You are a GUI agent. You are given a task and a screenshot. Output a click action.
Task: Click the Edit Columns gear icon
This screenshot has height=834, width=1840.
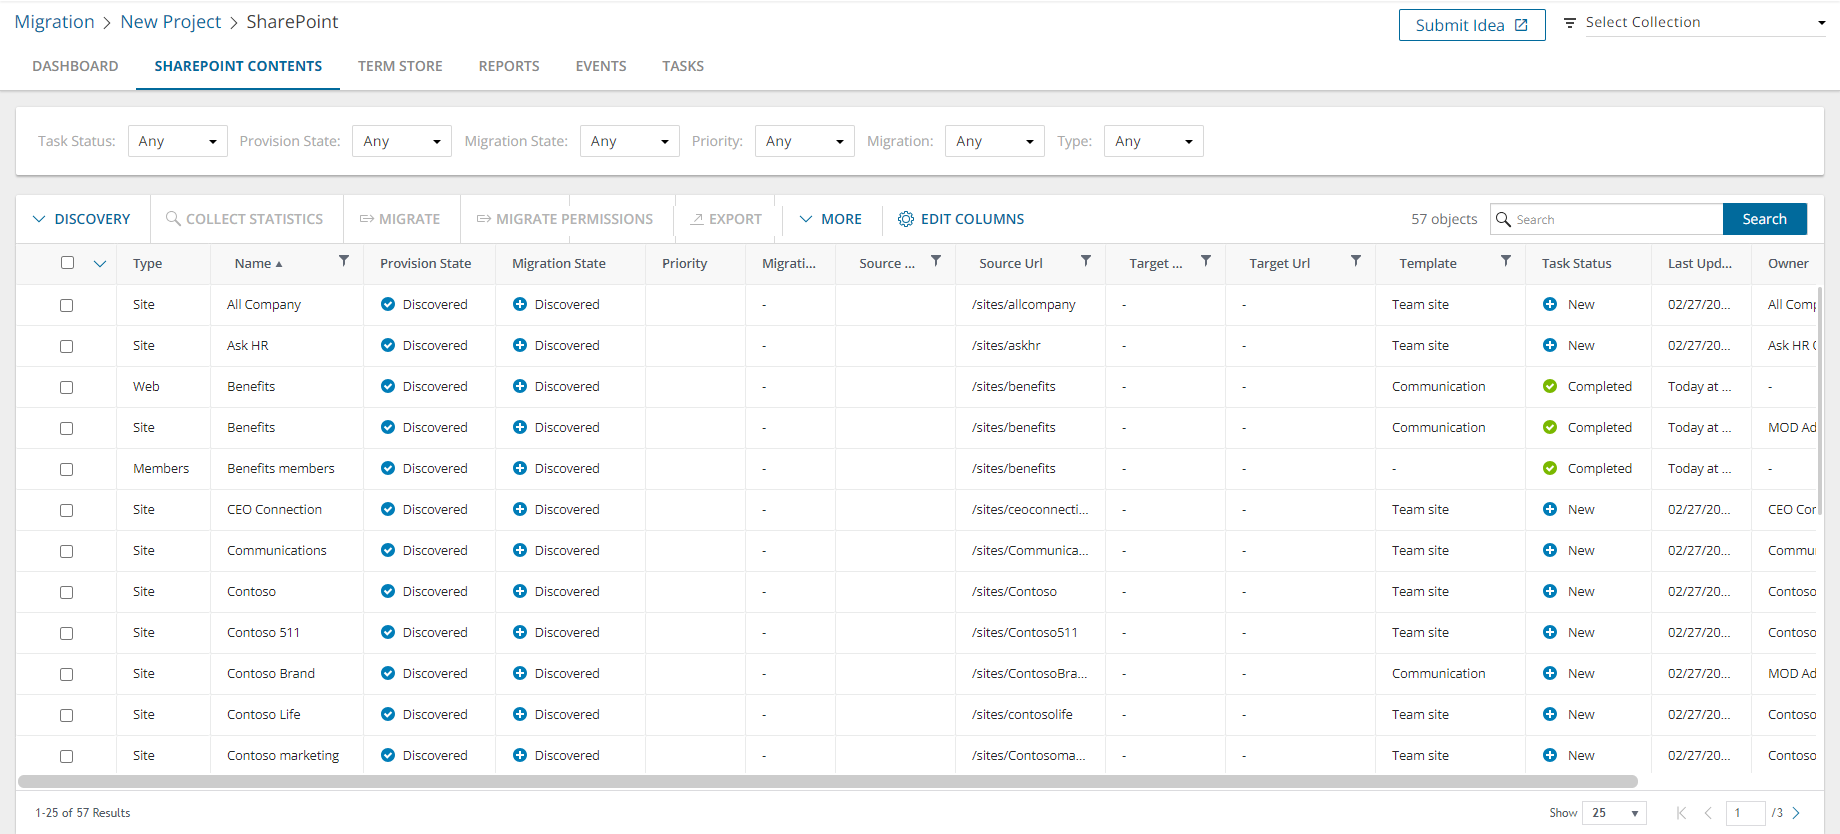905,219
